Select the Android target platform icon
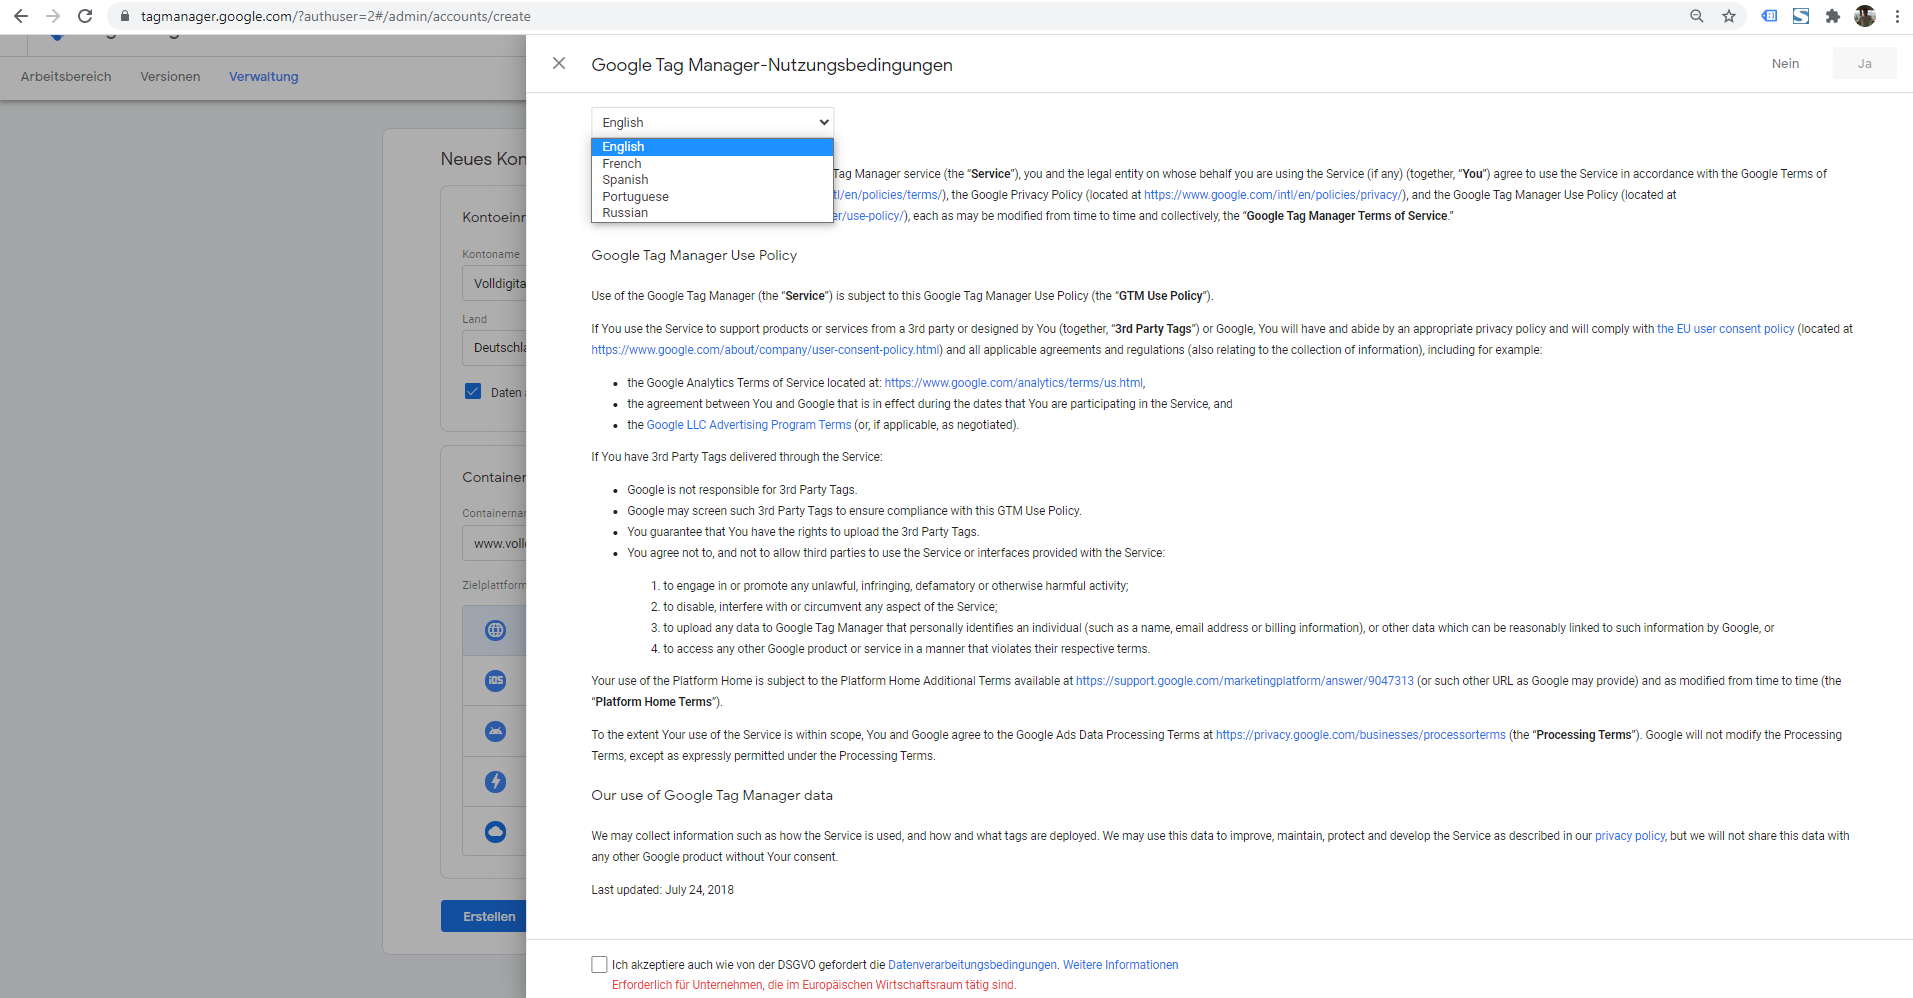1913x998 pixels. 495,731
